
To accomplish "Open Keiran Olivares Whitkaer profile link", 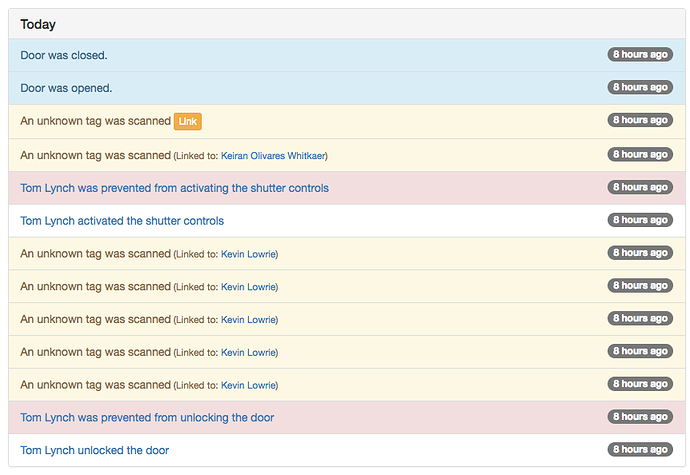I will coord(273,156).
